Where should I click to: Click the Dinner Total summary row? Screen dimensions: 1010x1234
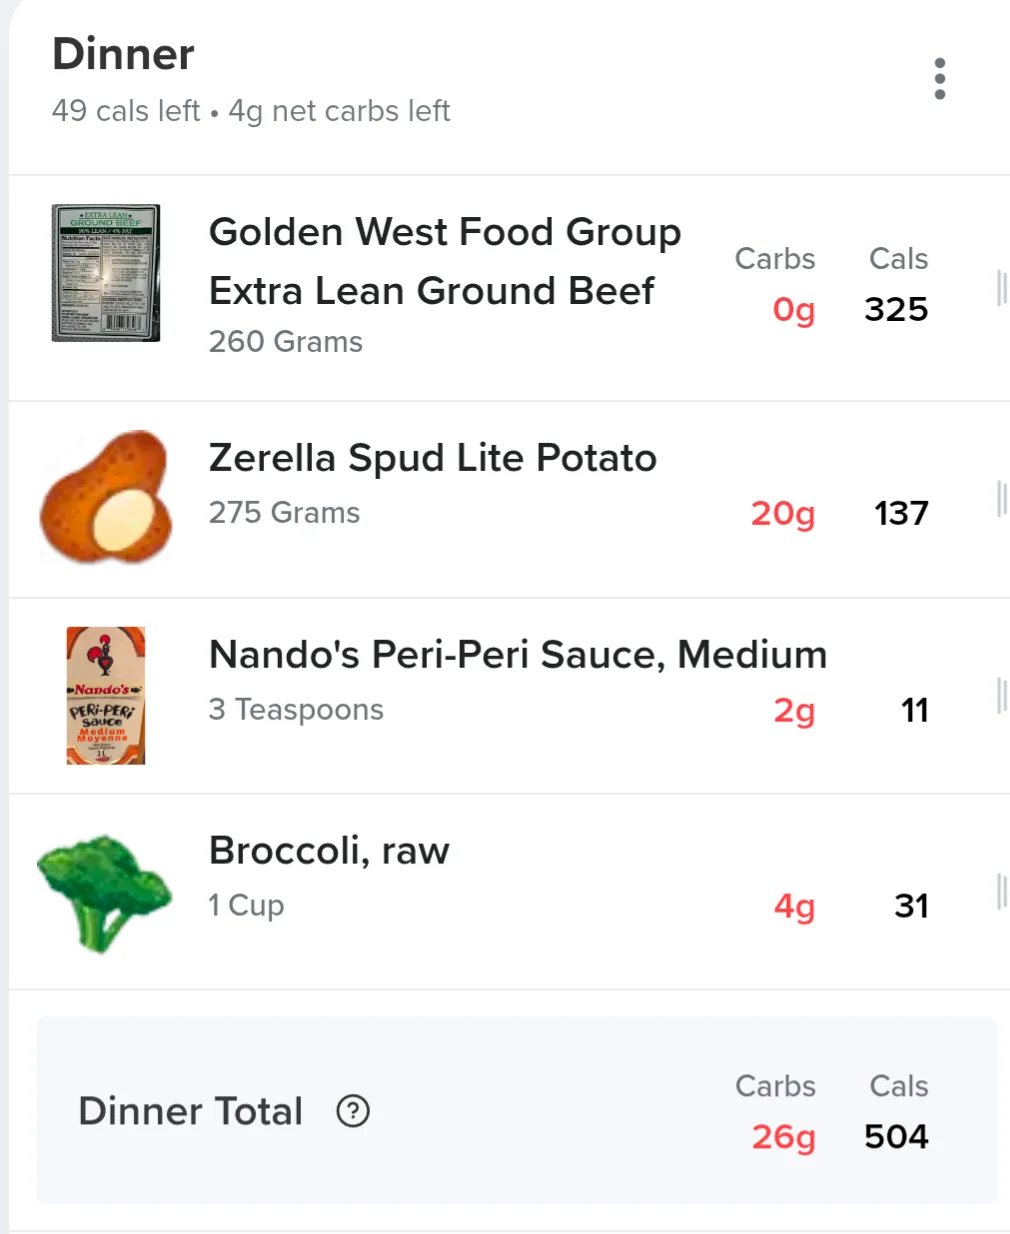click(x=517, y=1111)
